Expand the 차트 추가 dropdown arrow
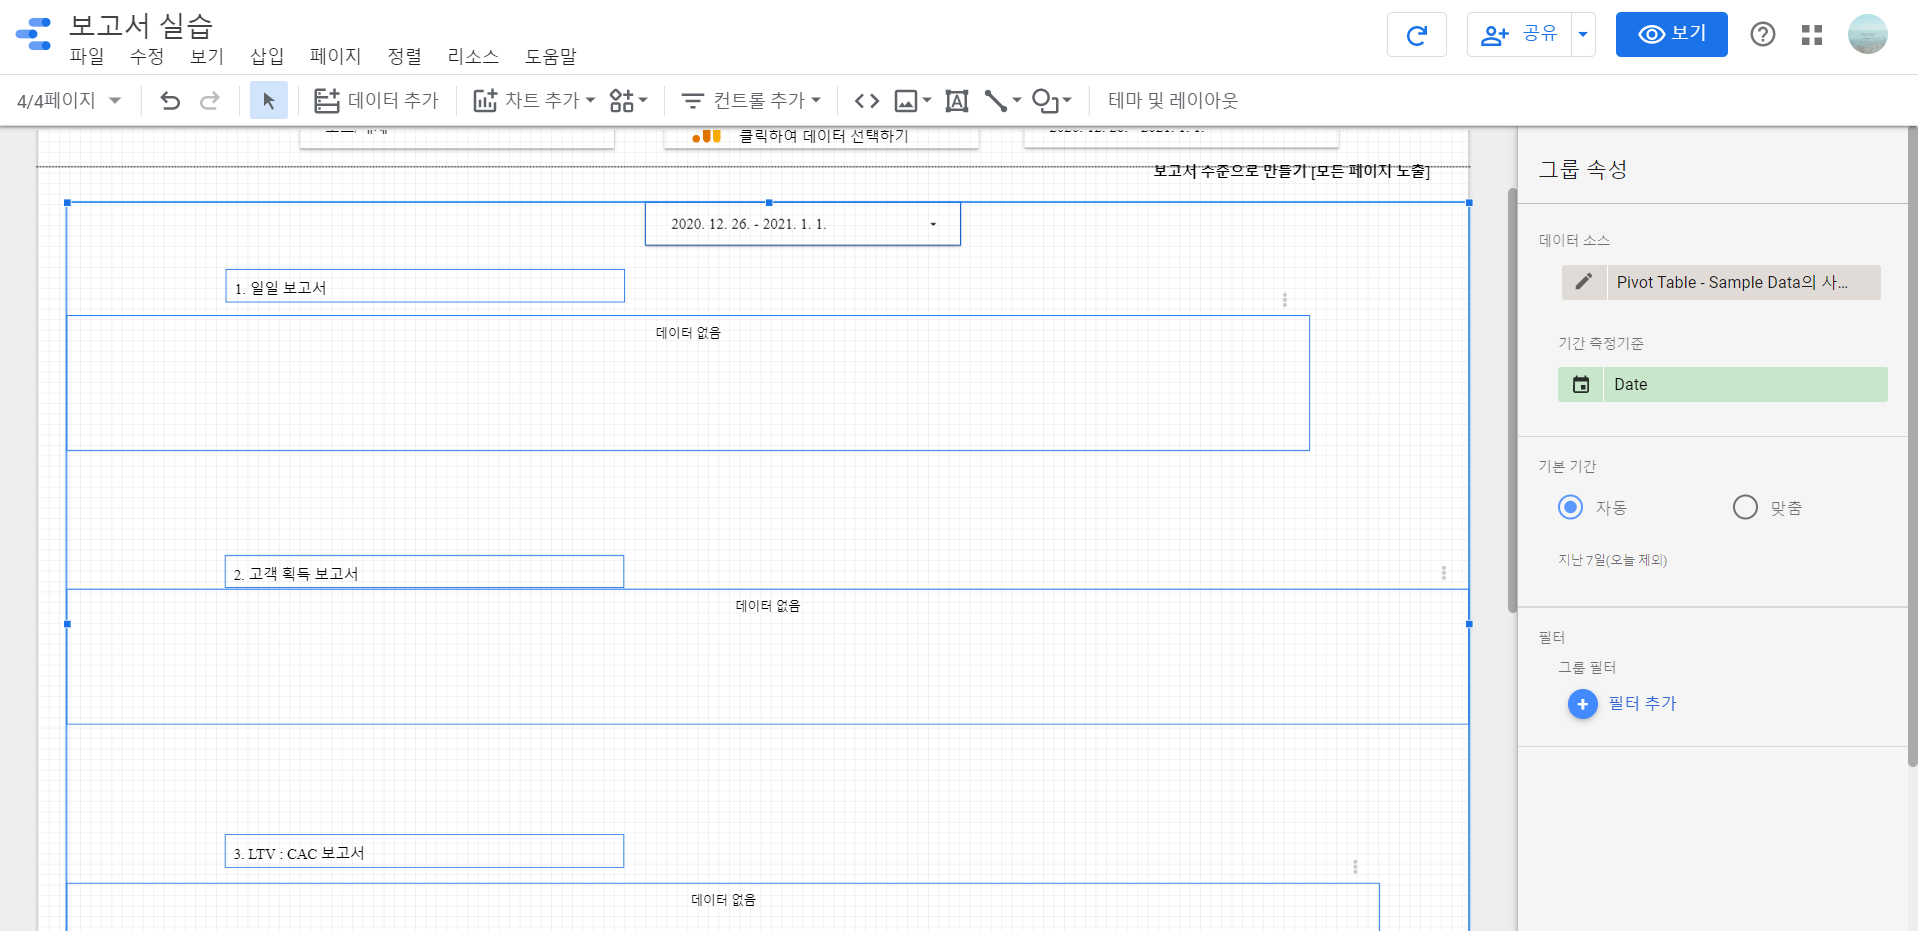The height and width of the screenshot is (931, 1918). (x=590, y=100)
